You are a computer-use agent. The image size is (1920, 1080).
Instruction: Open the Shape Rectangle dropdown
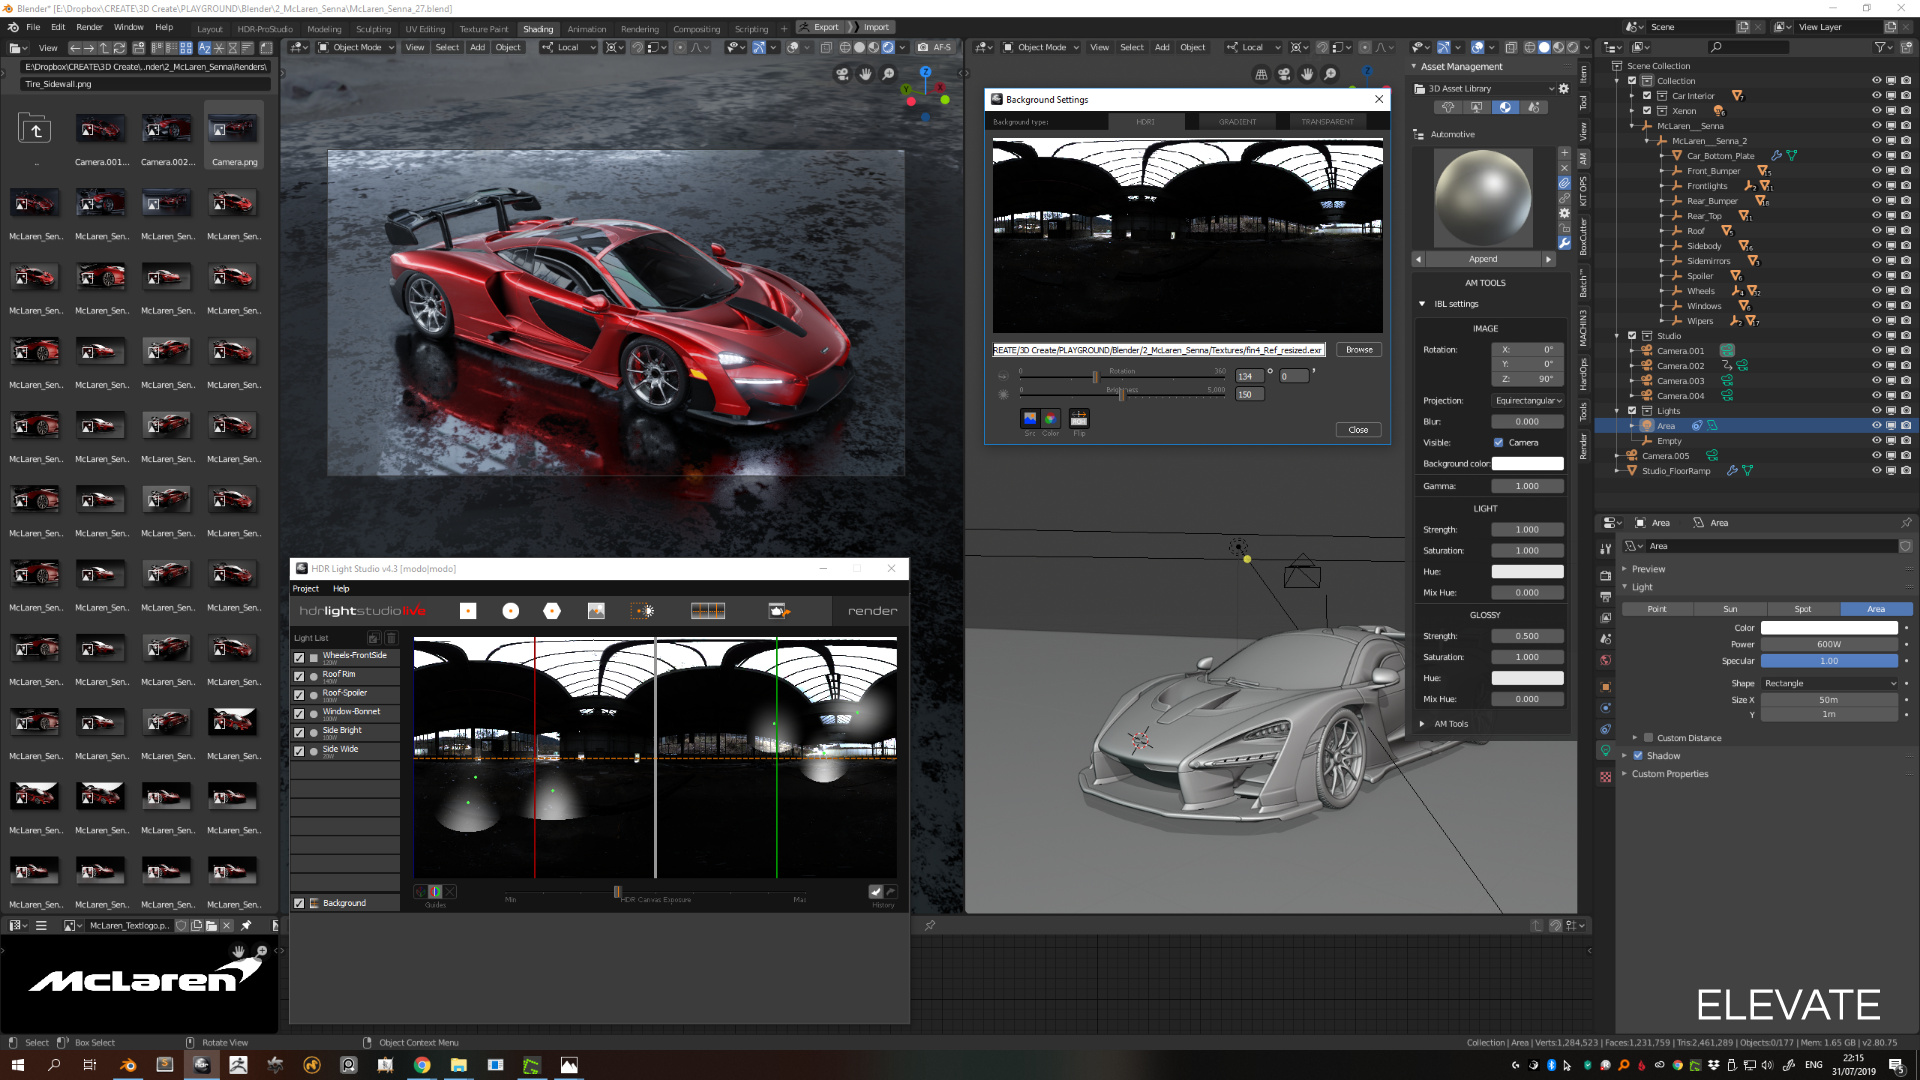pos(1829,684)
